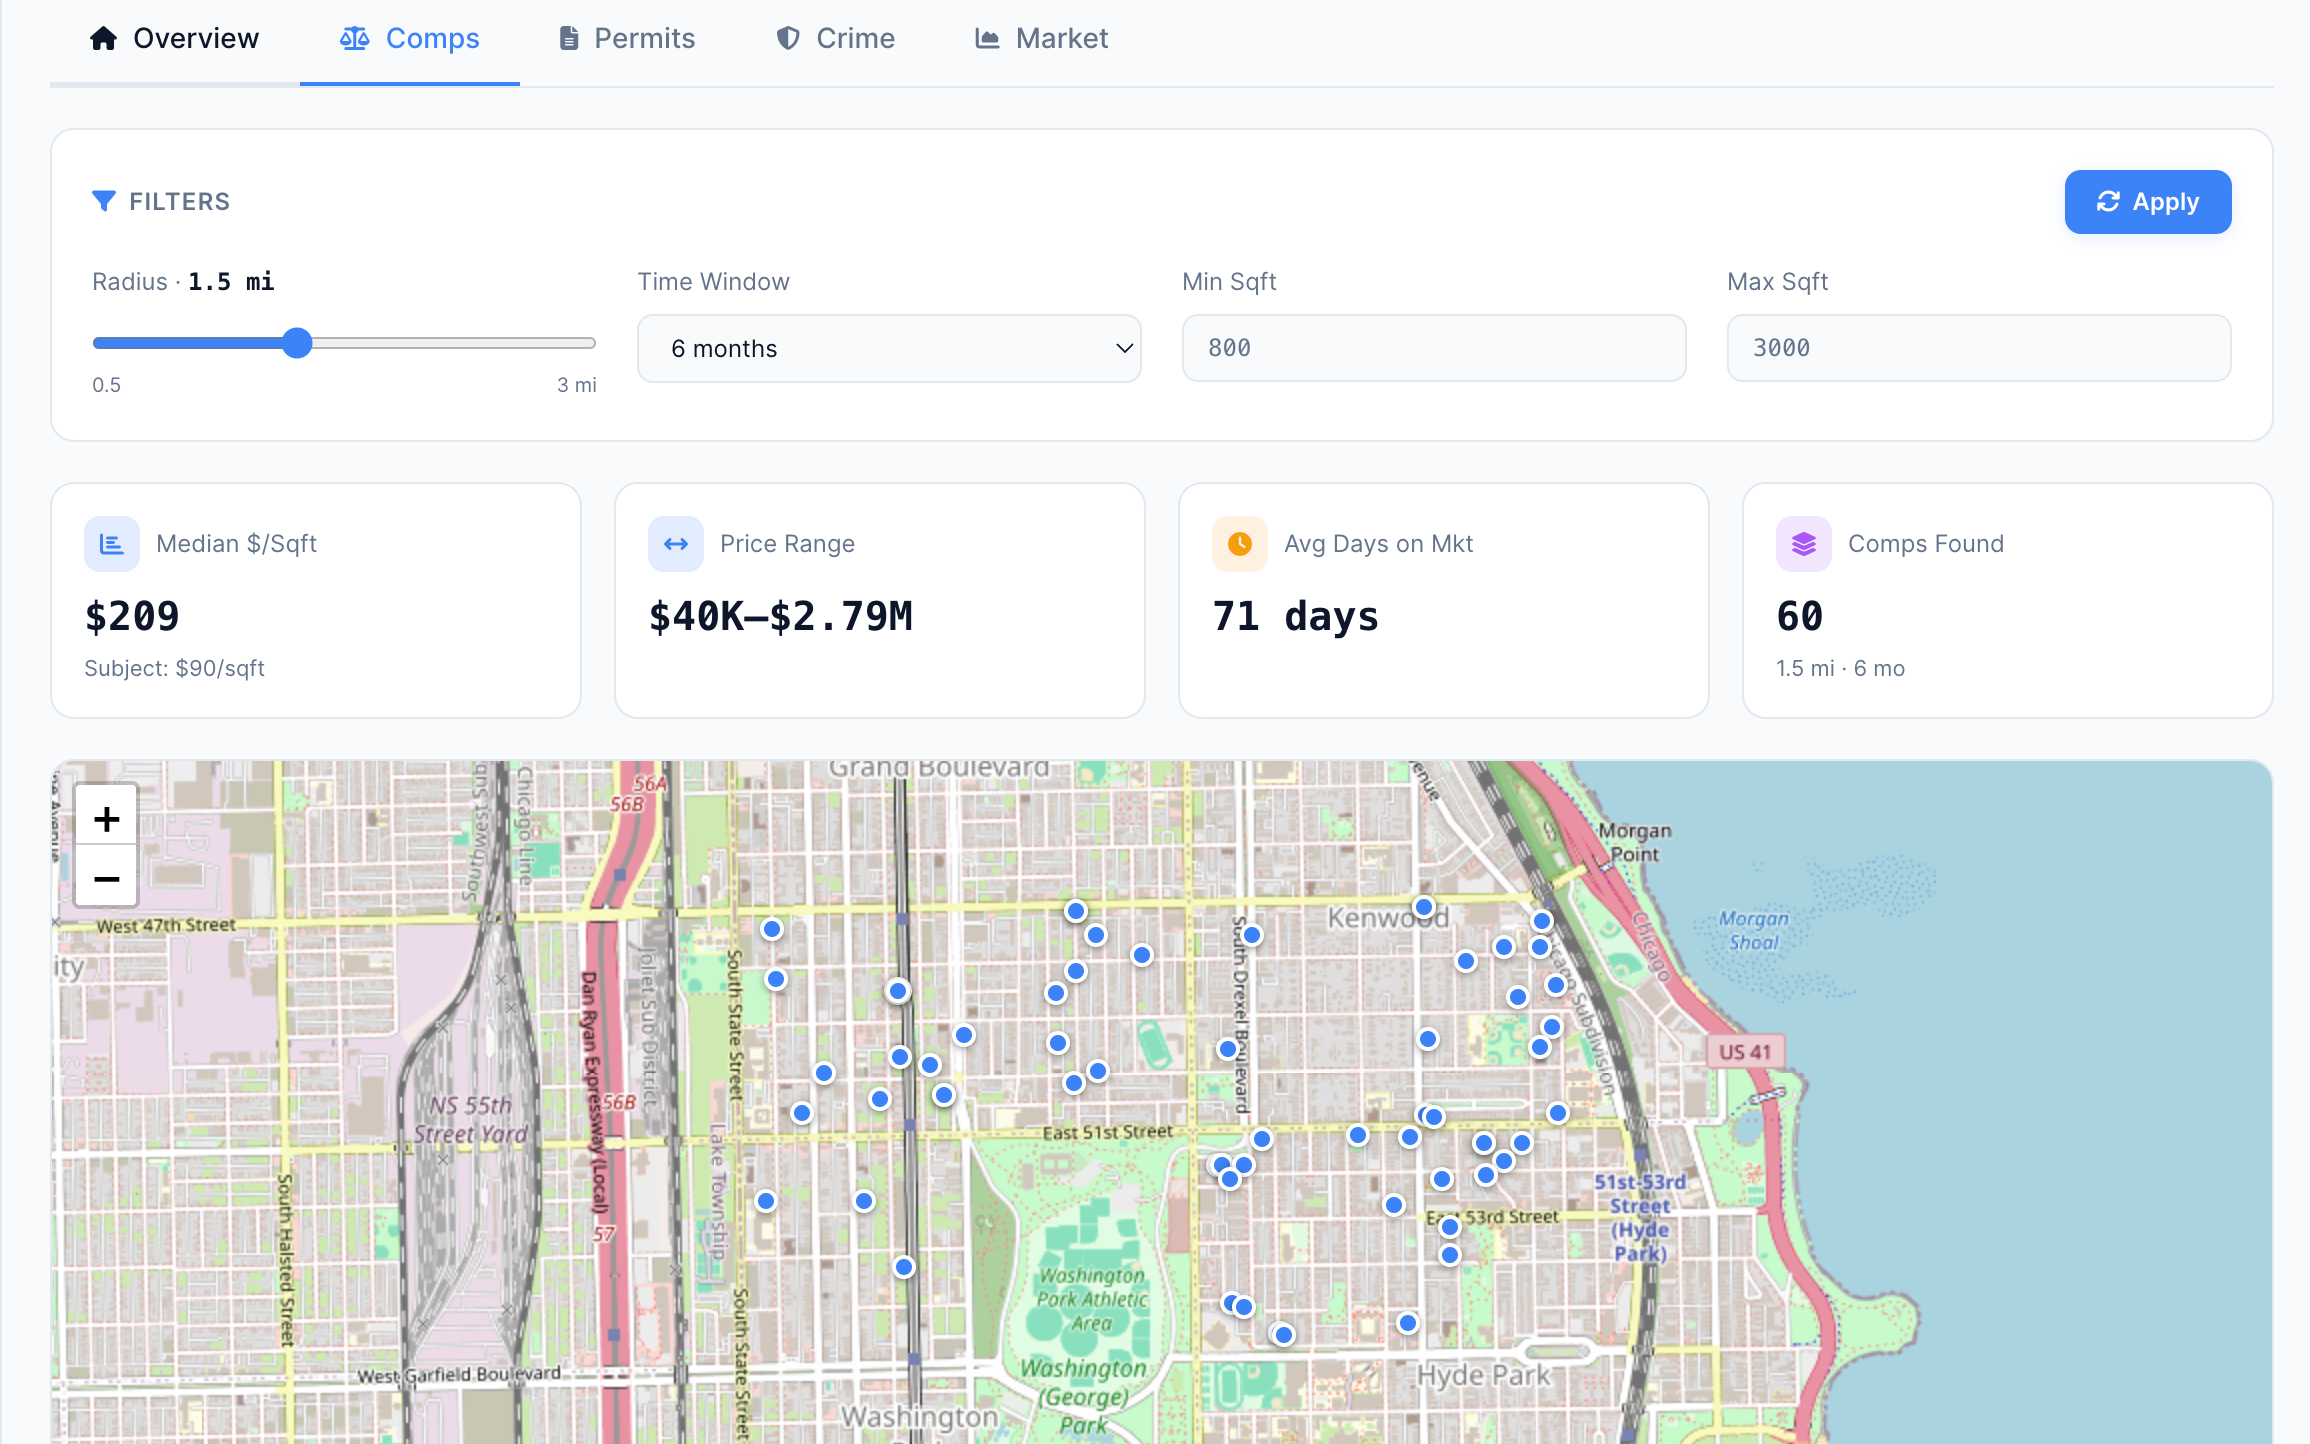This screenshot has height=1444, width=2310.
Task: Click the Overview house icon
Action: (x=104, y=39)
